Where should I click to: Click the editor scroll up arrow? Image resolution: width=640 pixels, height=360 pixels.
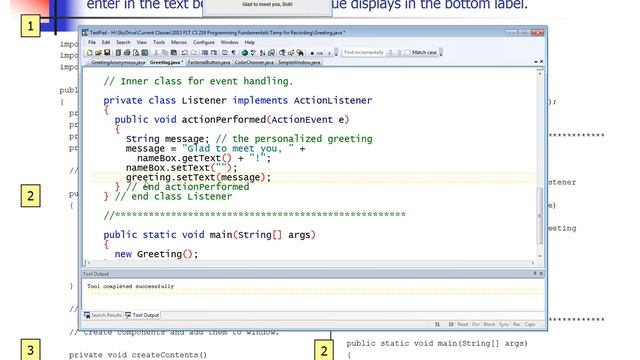[540, 74]
